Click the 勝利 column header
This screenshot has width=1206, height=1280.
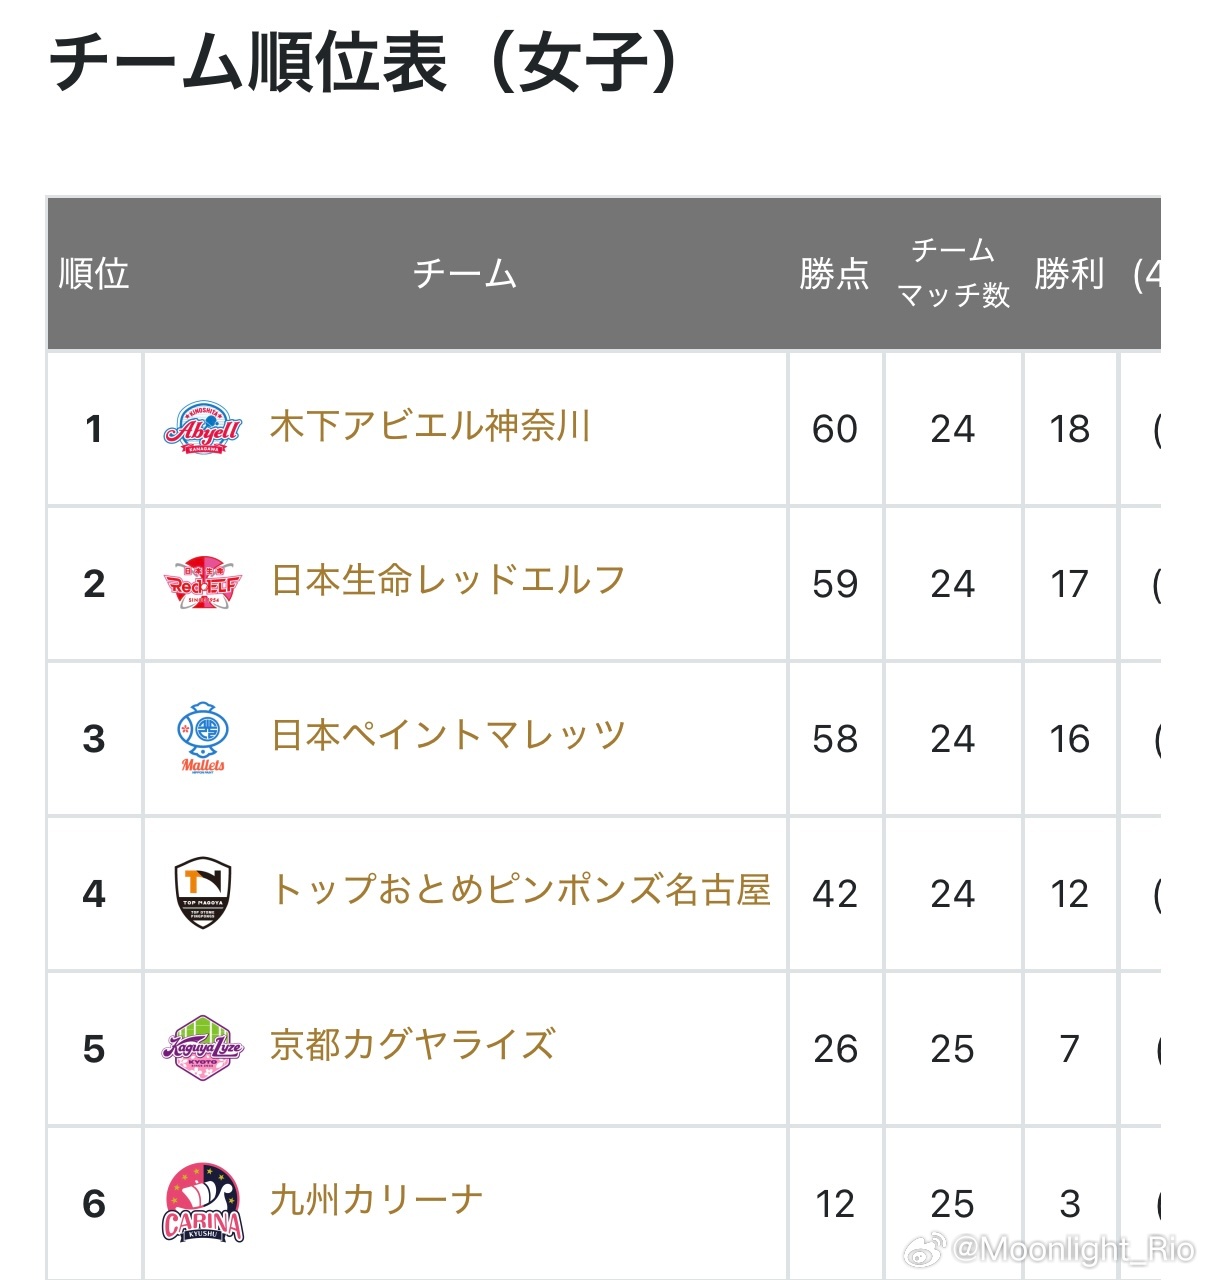coord(1069,274)
